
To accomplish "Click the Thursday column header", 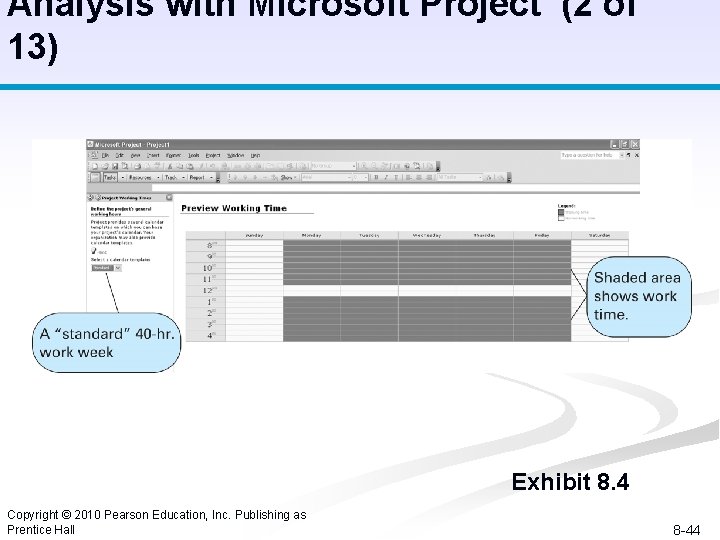I will 484,235.
